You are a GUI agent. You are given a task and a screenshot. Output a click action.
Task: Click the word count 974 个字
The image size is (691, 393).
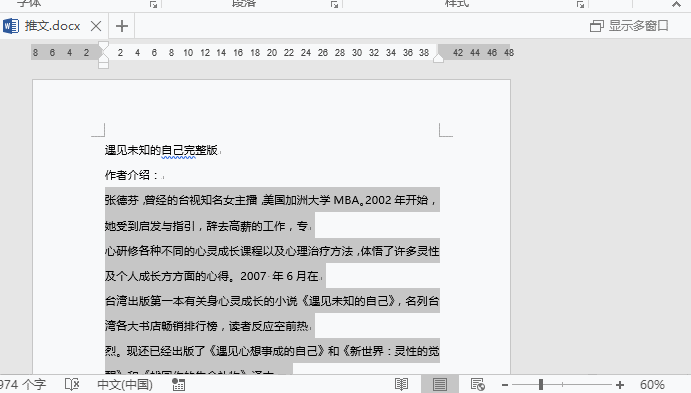tap(22, 385)
